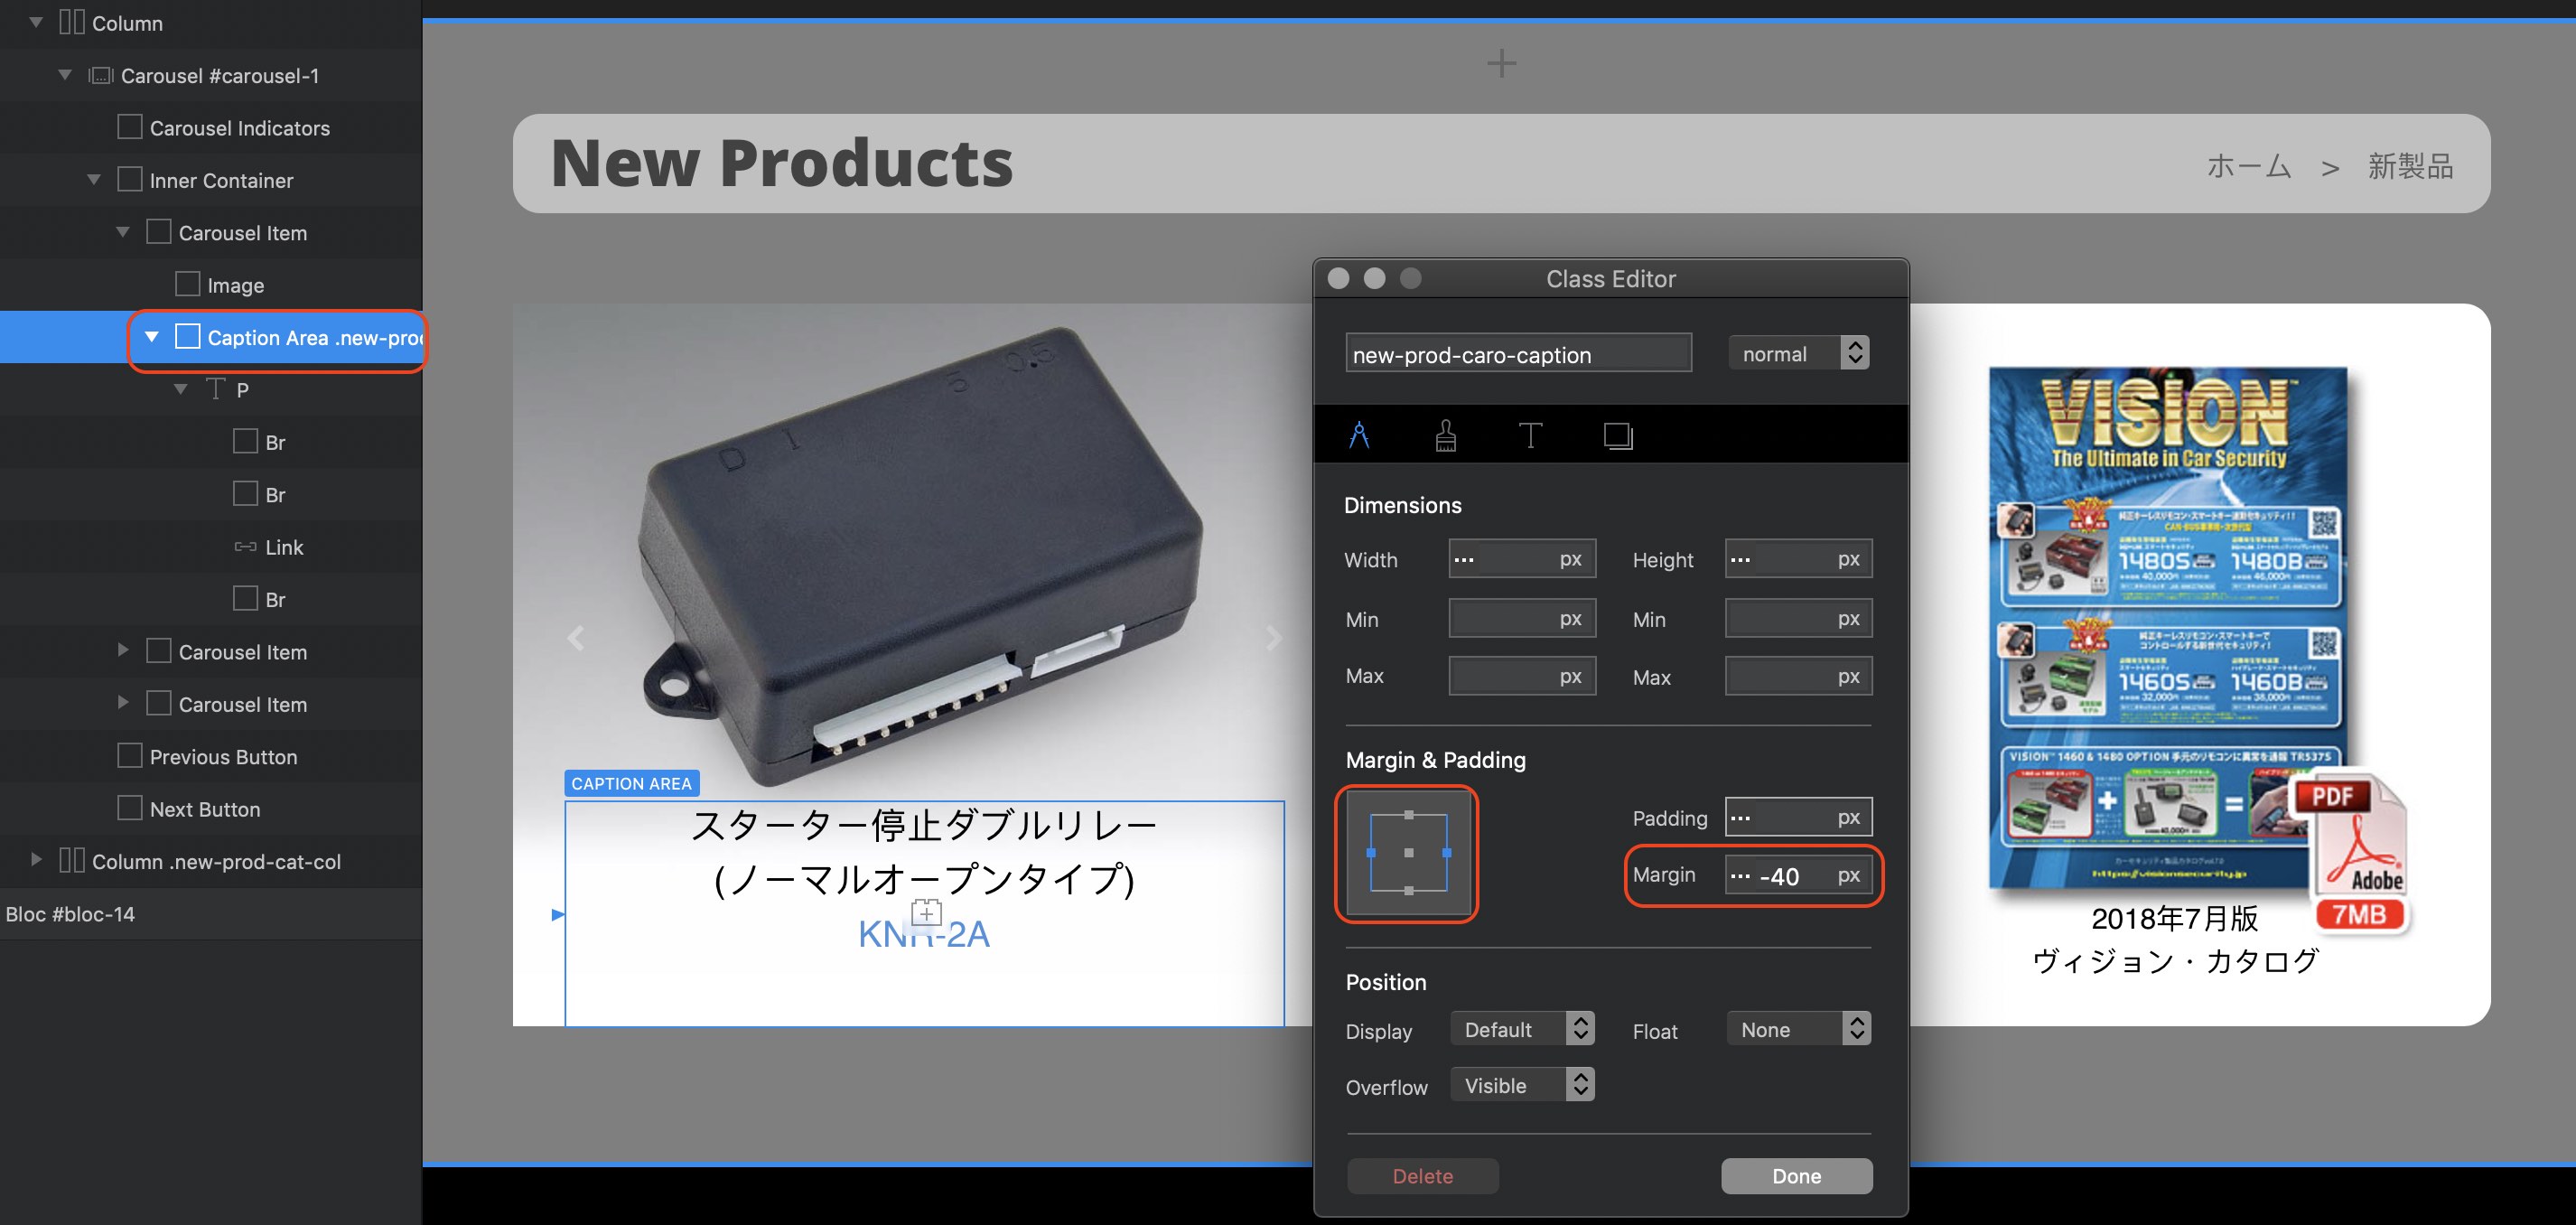Click the carousel next arrow on image
The width and height of the screenshot is (2576, 1225).
[1273, 638]
